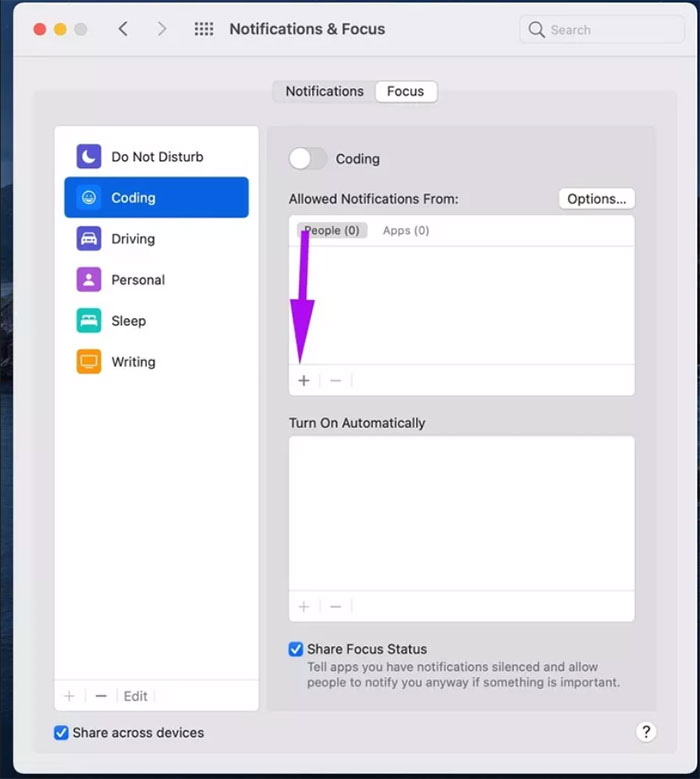Uncheck Share Focus Status checkbox
Viewport: 700px width, 779px height.
(x=296, y=649)
